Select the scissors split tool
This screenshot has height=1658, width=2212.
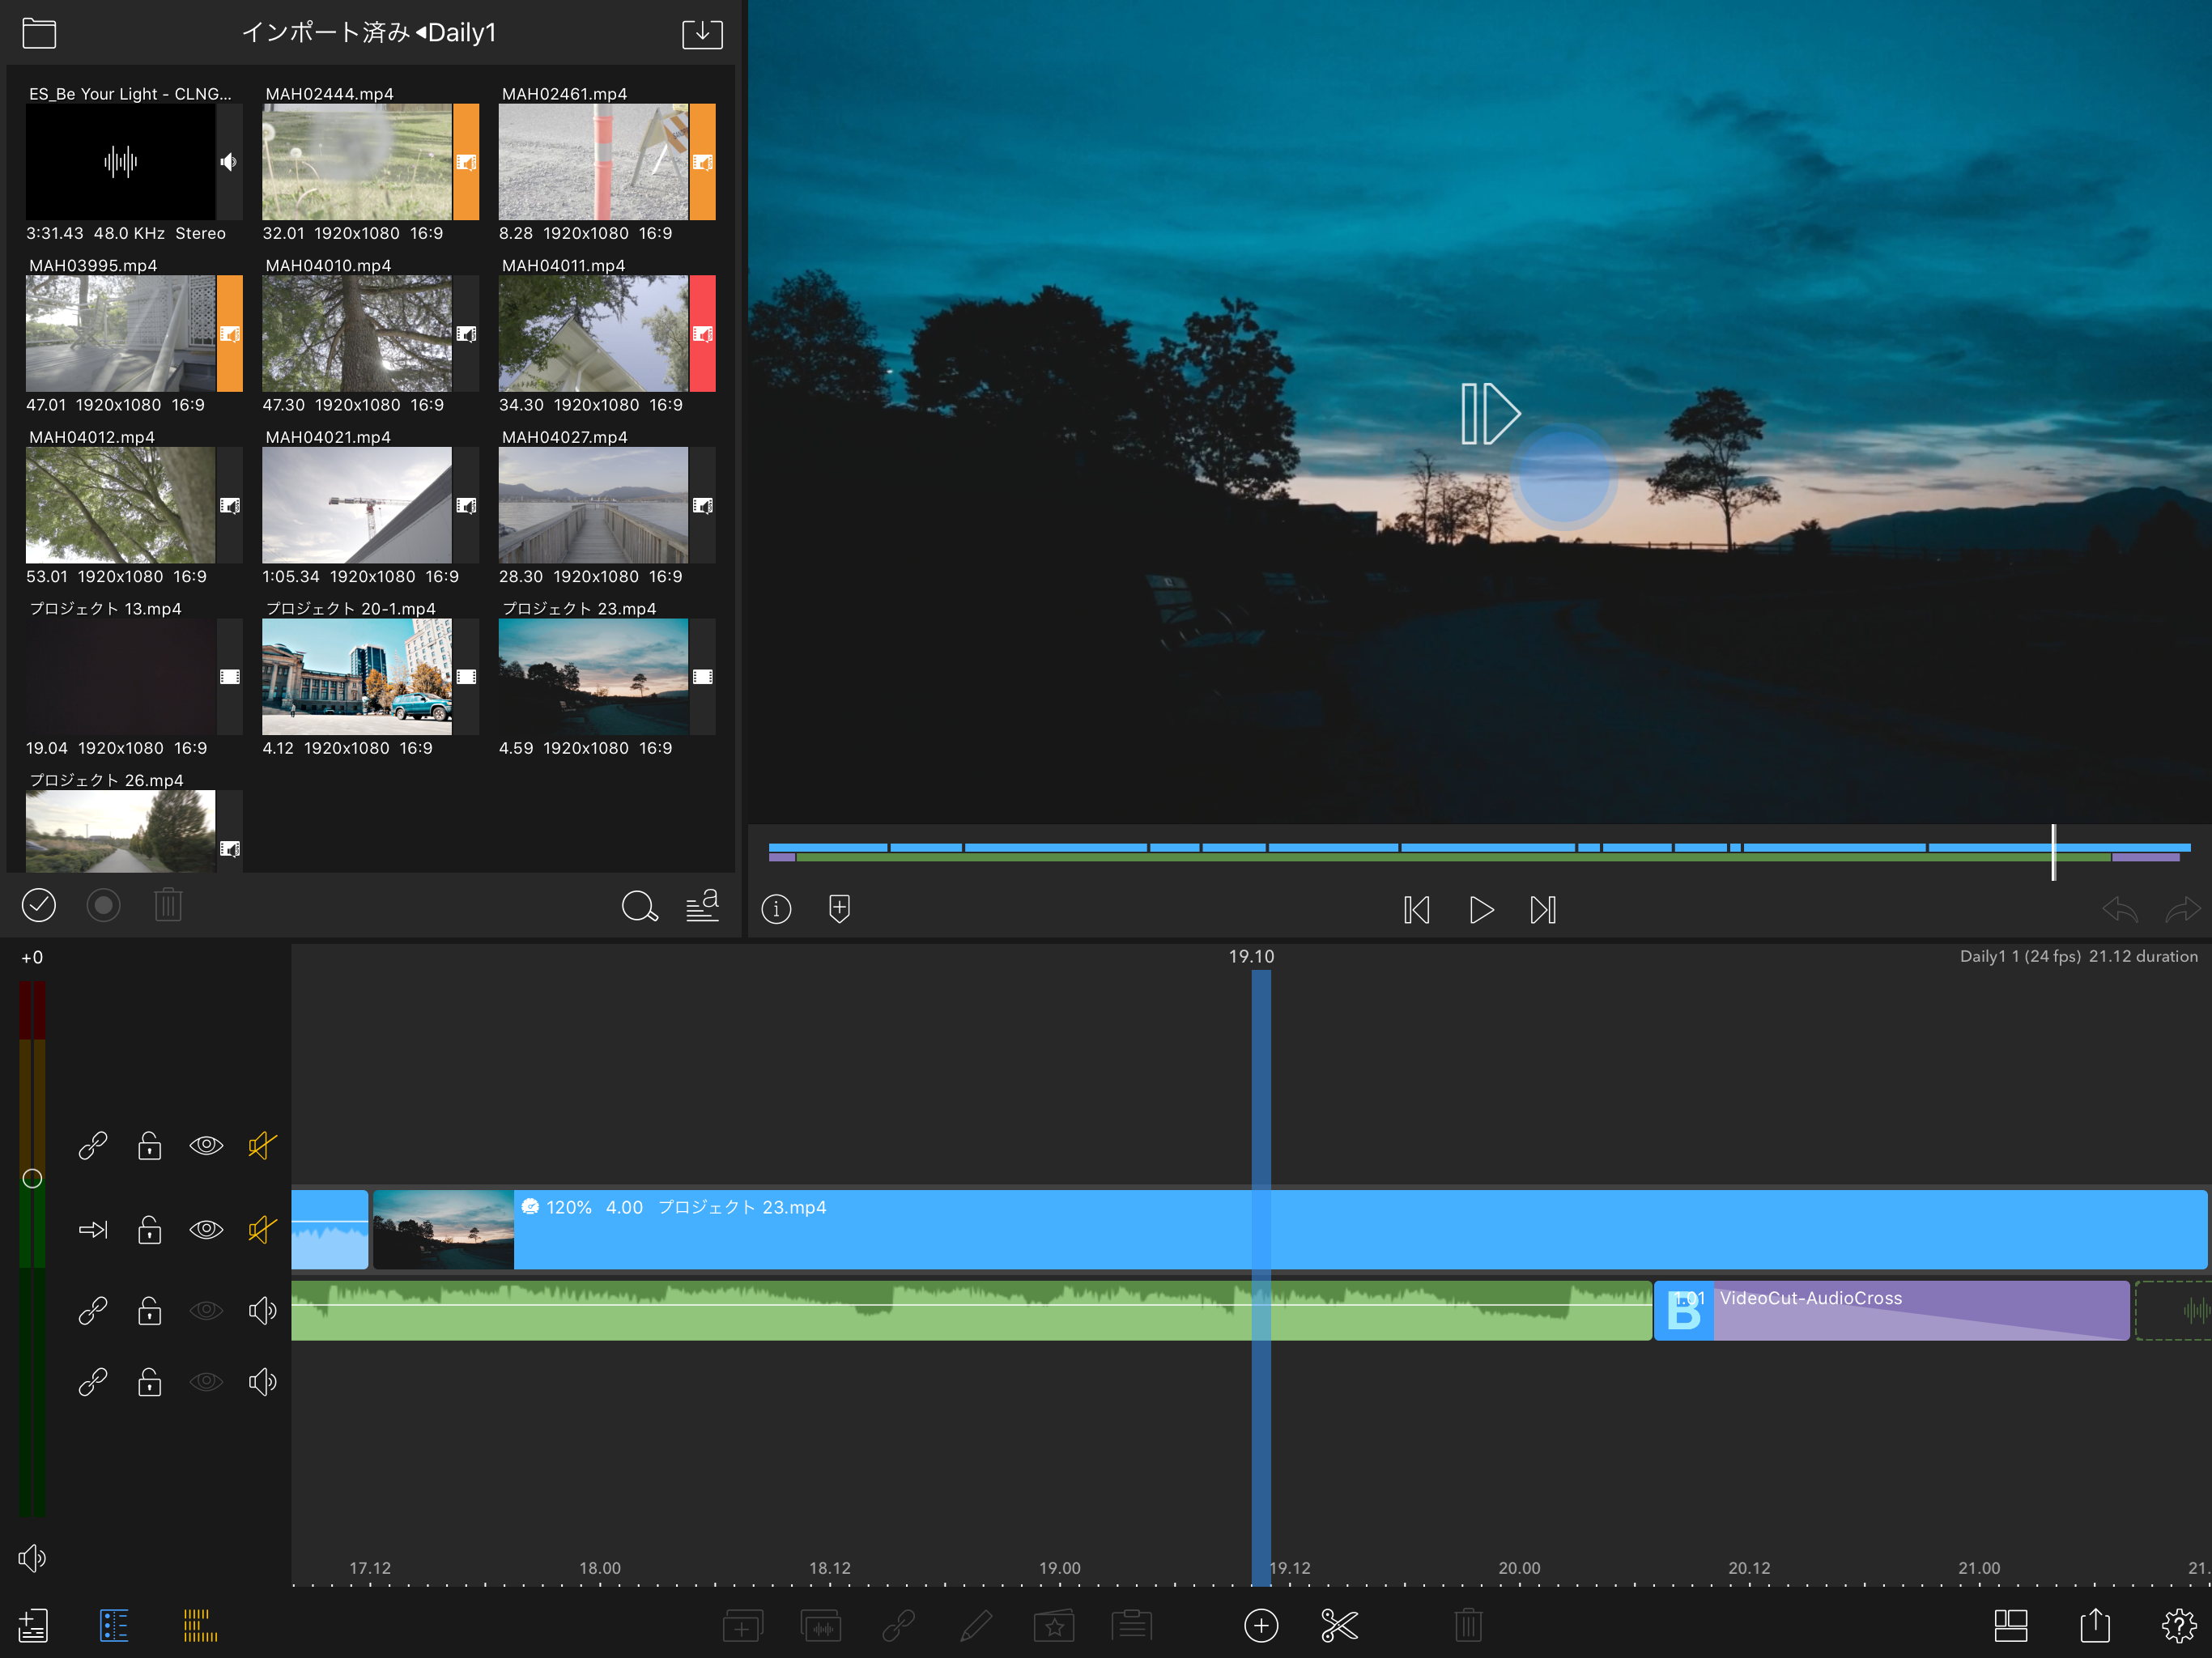1339,1626
